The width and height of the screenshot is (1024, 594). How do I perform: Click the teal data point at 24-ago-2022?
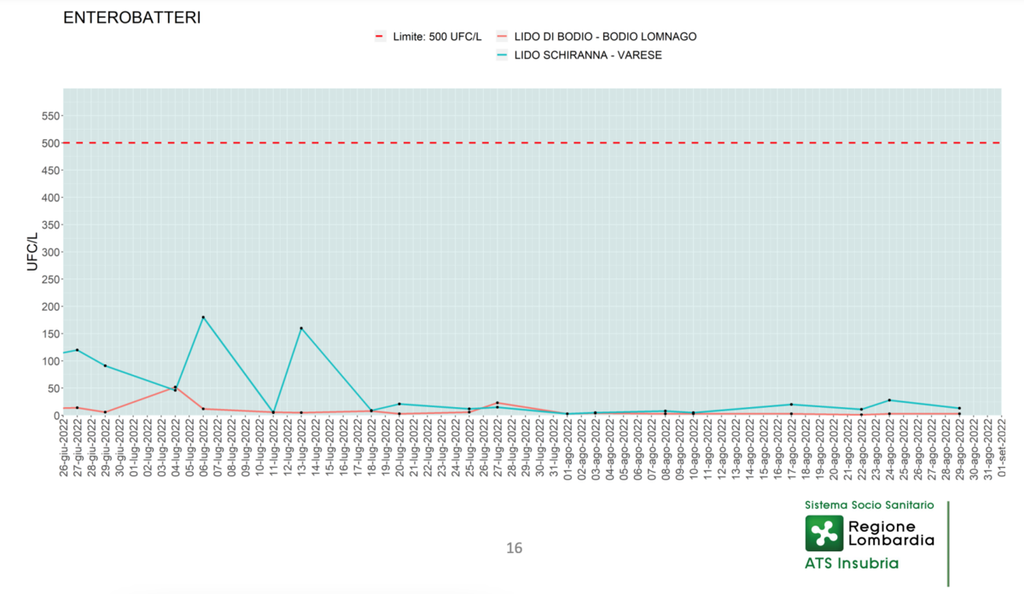[889, 400]
